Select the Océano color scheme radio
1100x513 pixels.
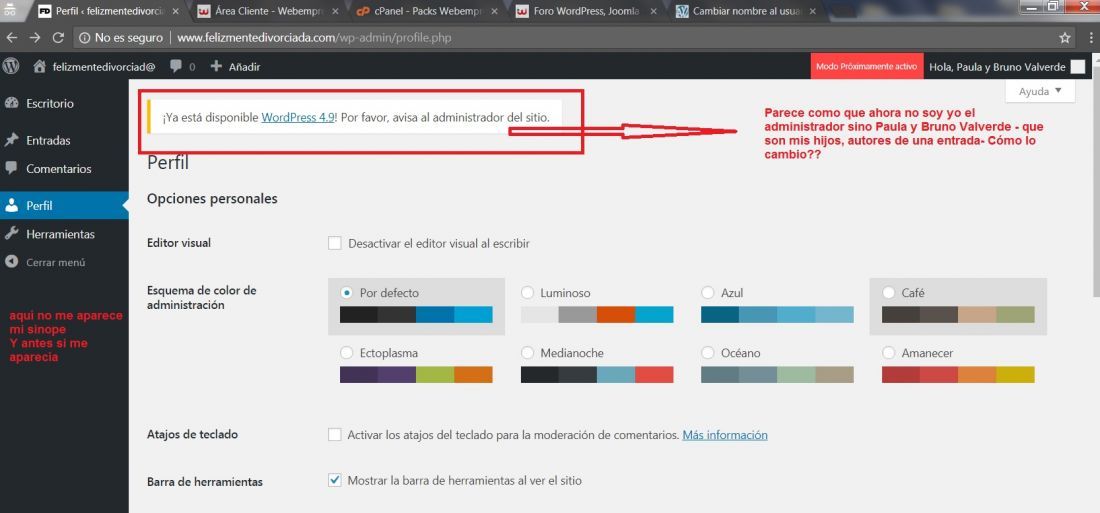pyautogui.click(x=708, y=352)
